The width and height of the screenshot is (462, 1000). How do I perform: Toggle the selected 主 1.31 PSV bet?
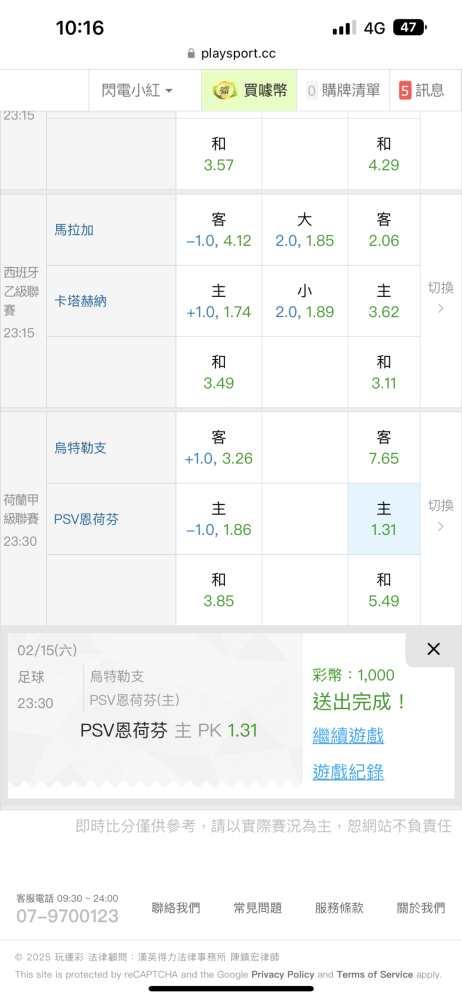[384, 519]
